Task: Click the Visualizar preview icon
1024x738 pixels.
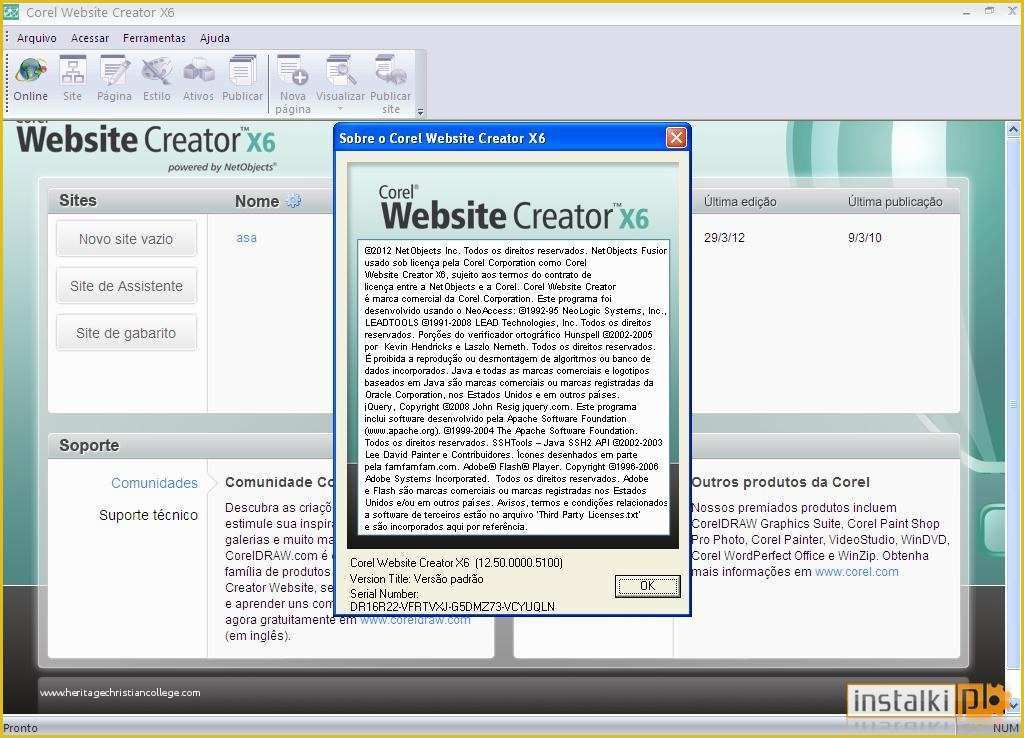Action: pyautogui.click(x=340, y=78)
